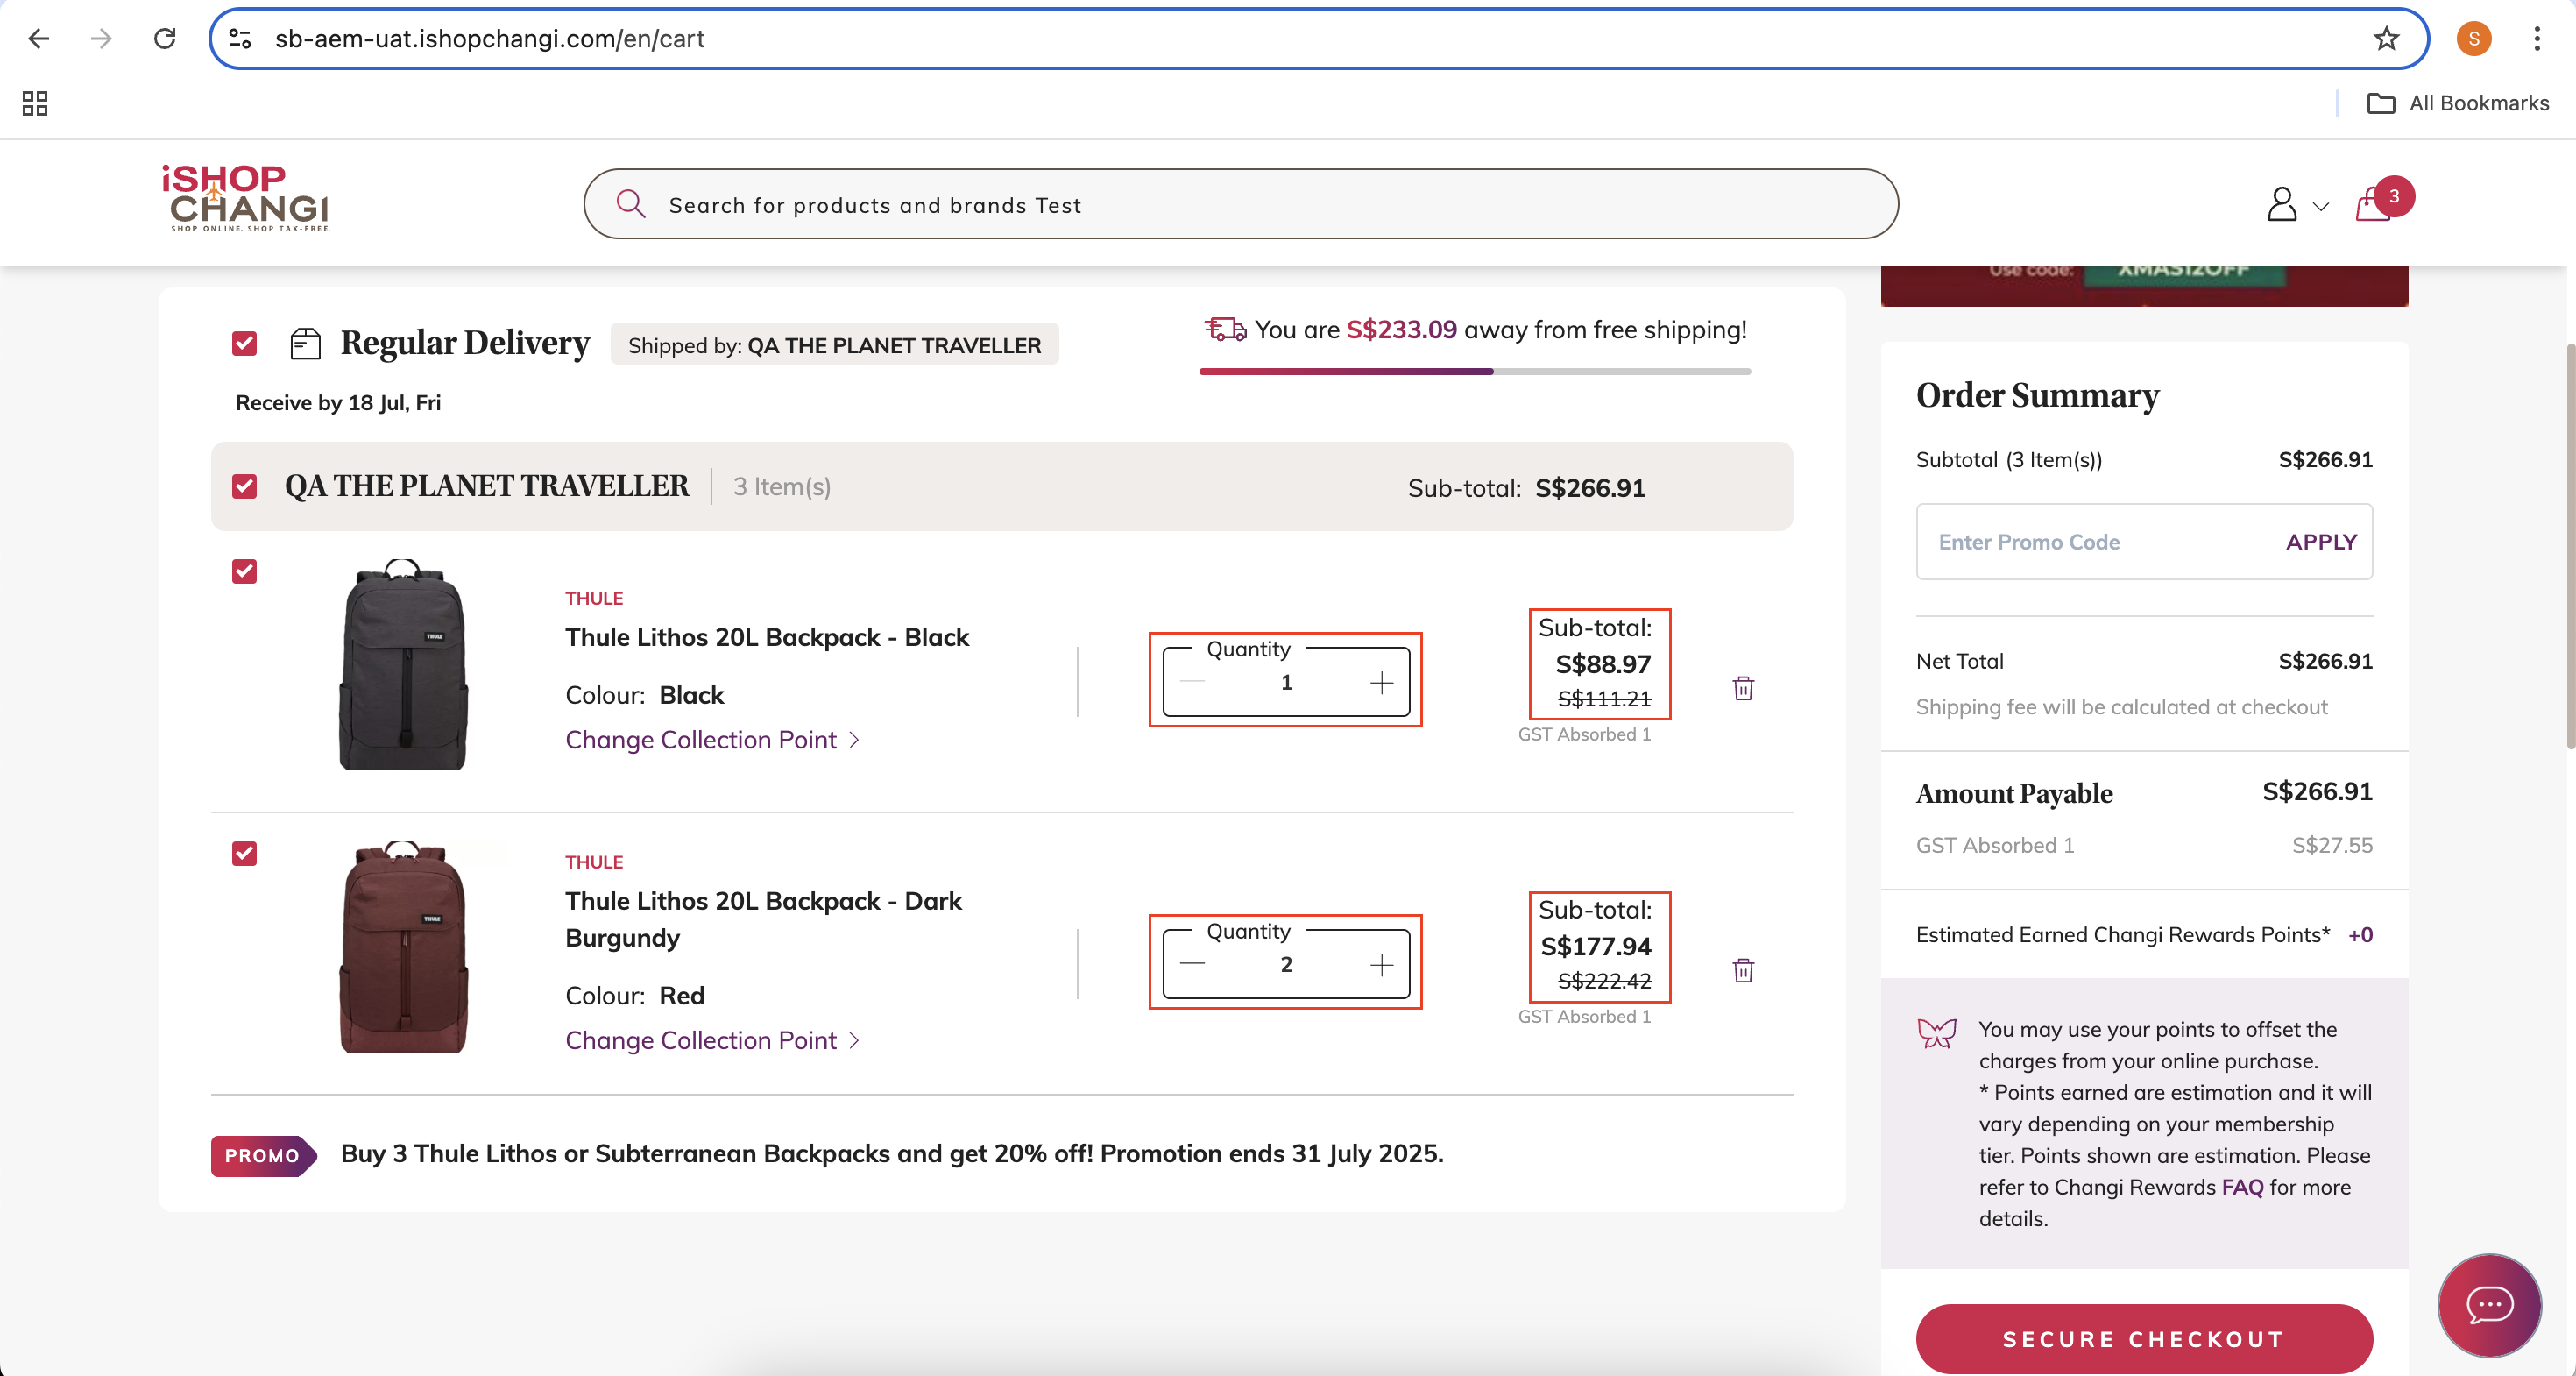
Task: Focus the product search field
Action: click(x=1240, y=204)
